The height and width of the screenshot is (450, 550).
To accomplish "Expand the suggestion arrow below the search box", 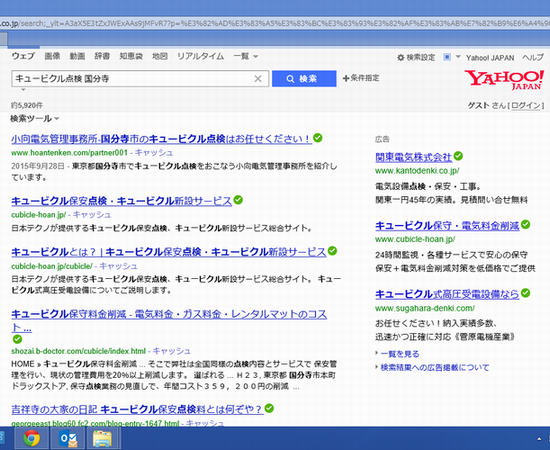I will (x=23, y=90).
